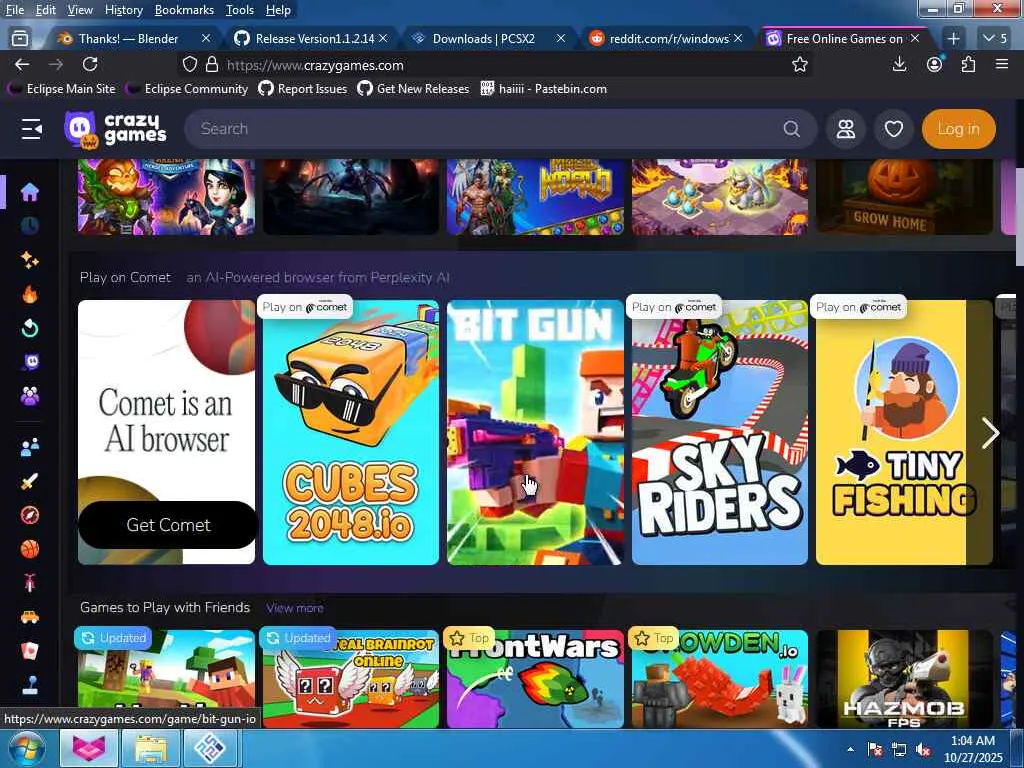Open Sky Riders game thumbnail
Viewport: 1024px width, 768px height.
tap(720, 432)
